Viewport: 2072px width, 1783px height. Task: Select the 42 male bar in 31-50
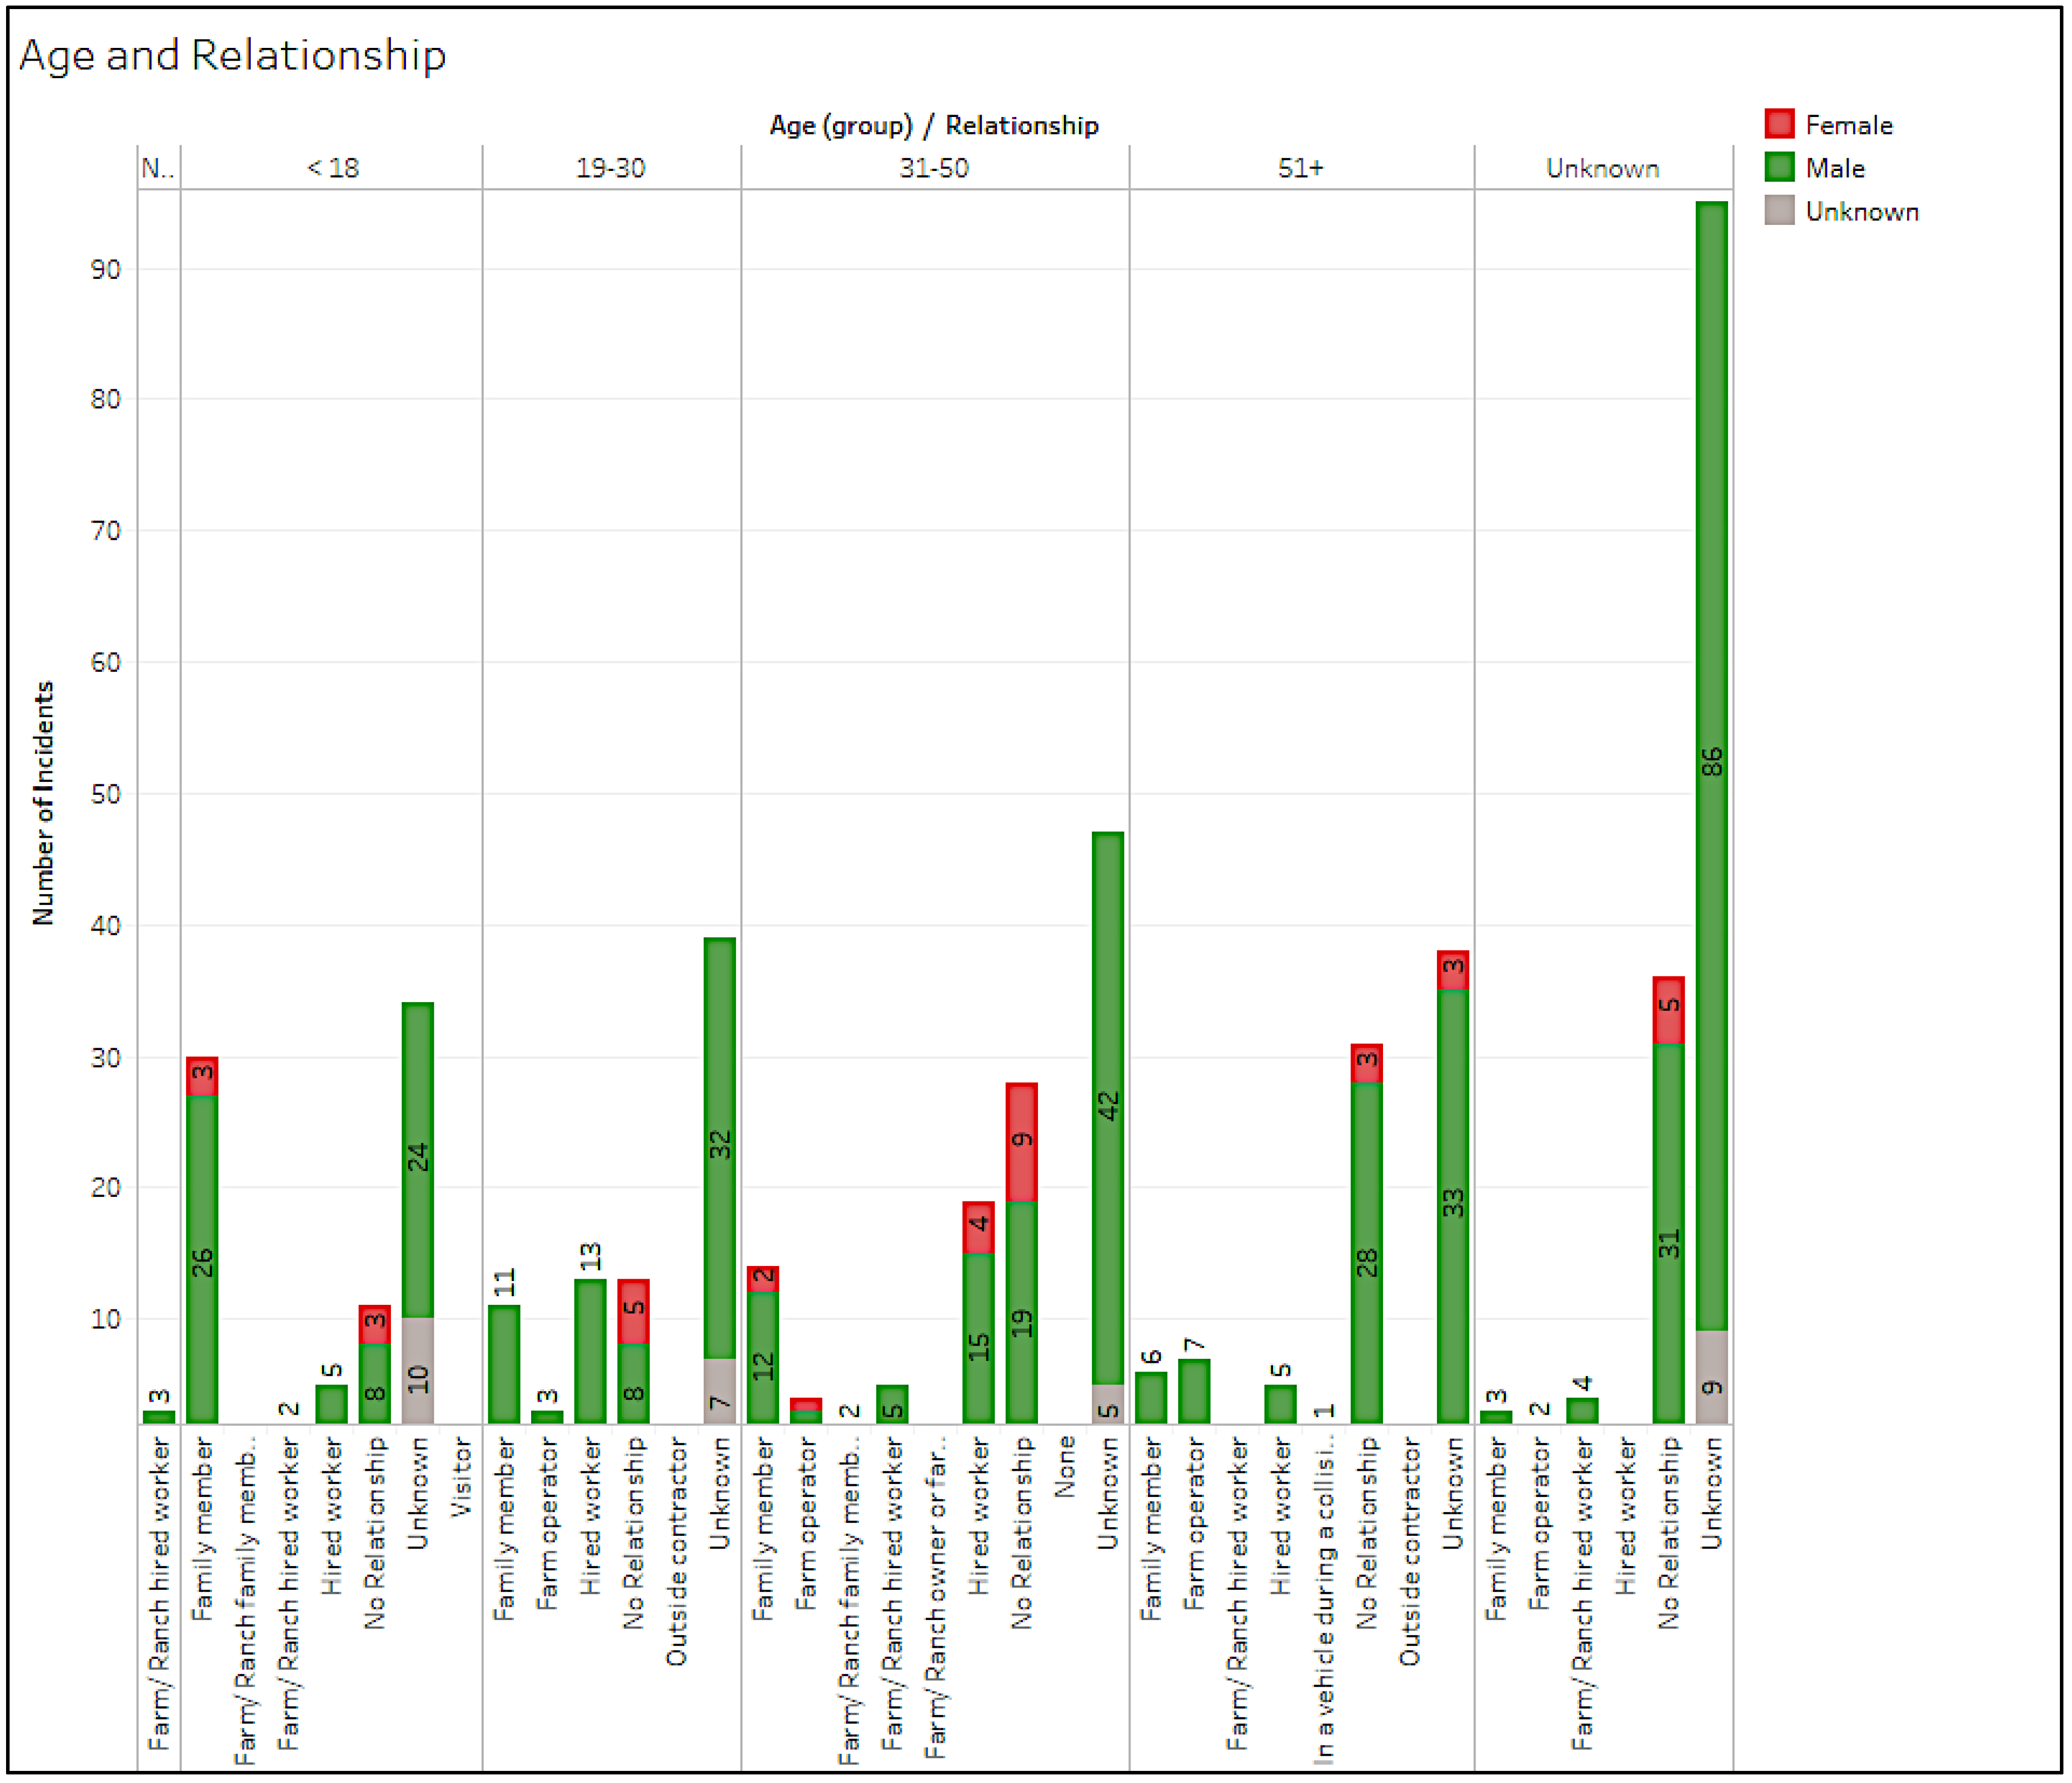pos(1107,1107)
